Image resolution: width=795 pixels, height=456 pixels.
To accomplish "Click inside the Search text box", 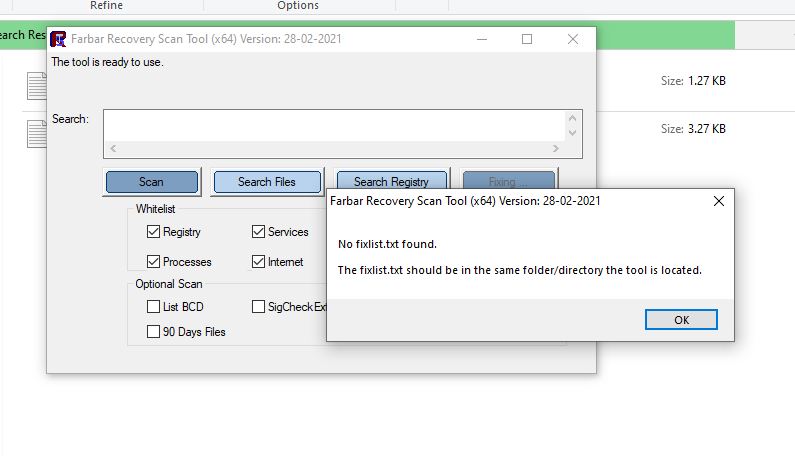I will (x=335, y=126).
